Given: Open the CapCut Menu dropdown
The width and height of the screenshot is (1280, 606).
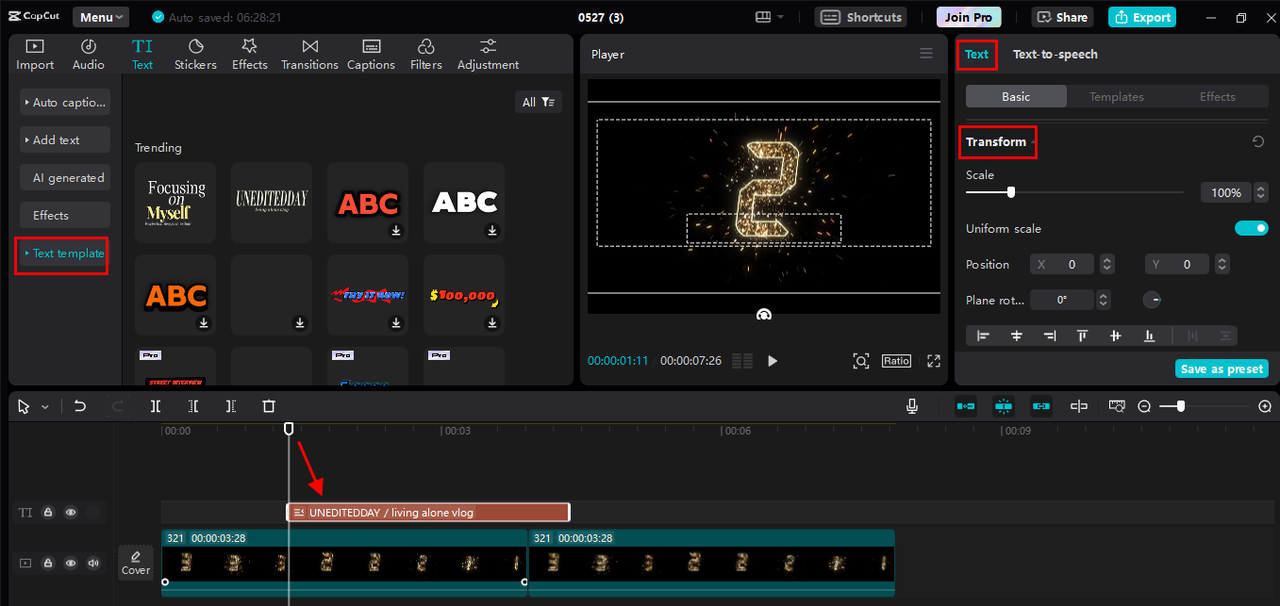Looking at the screenshot, I should (101, 17).
